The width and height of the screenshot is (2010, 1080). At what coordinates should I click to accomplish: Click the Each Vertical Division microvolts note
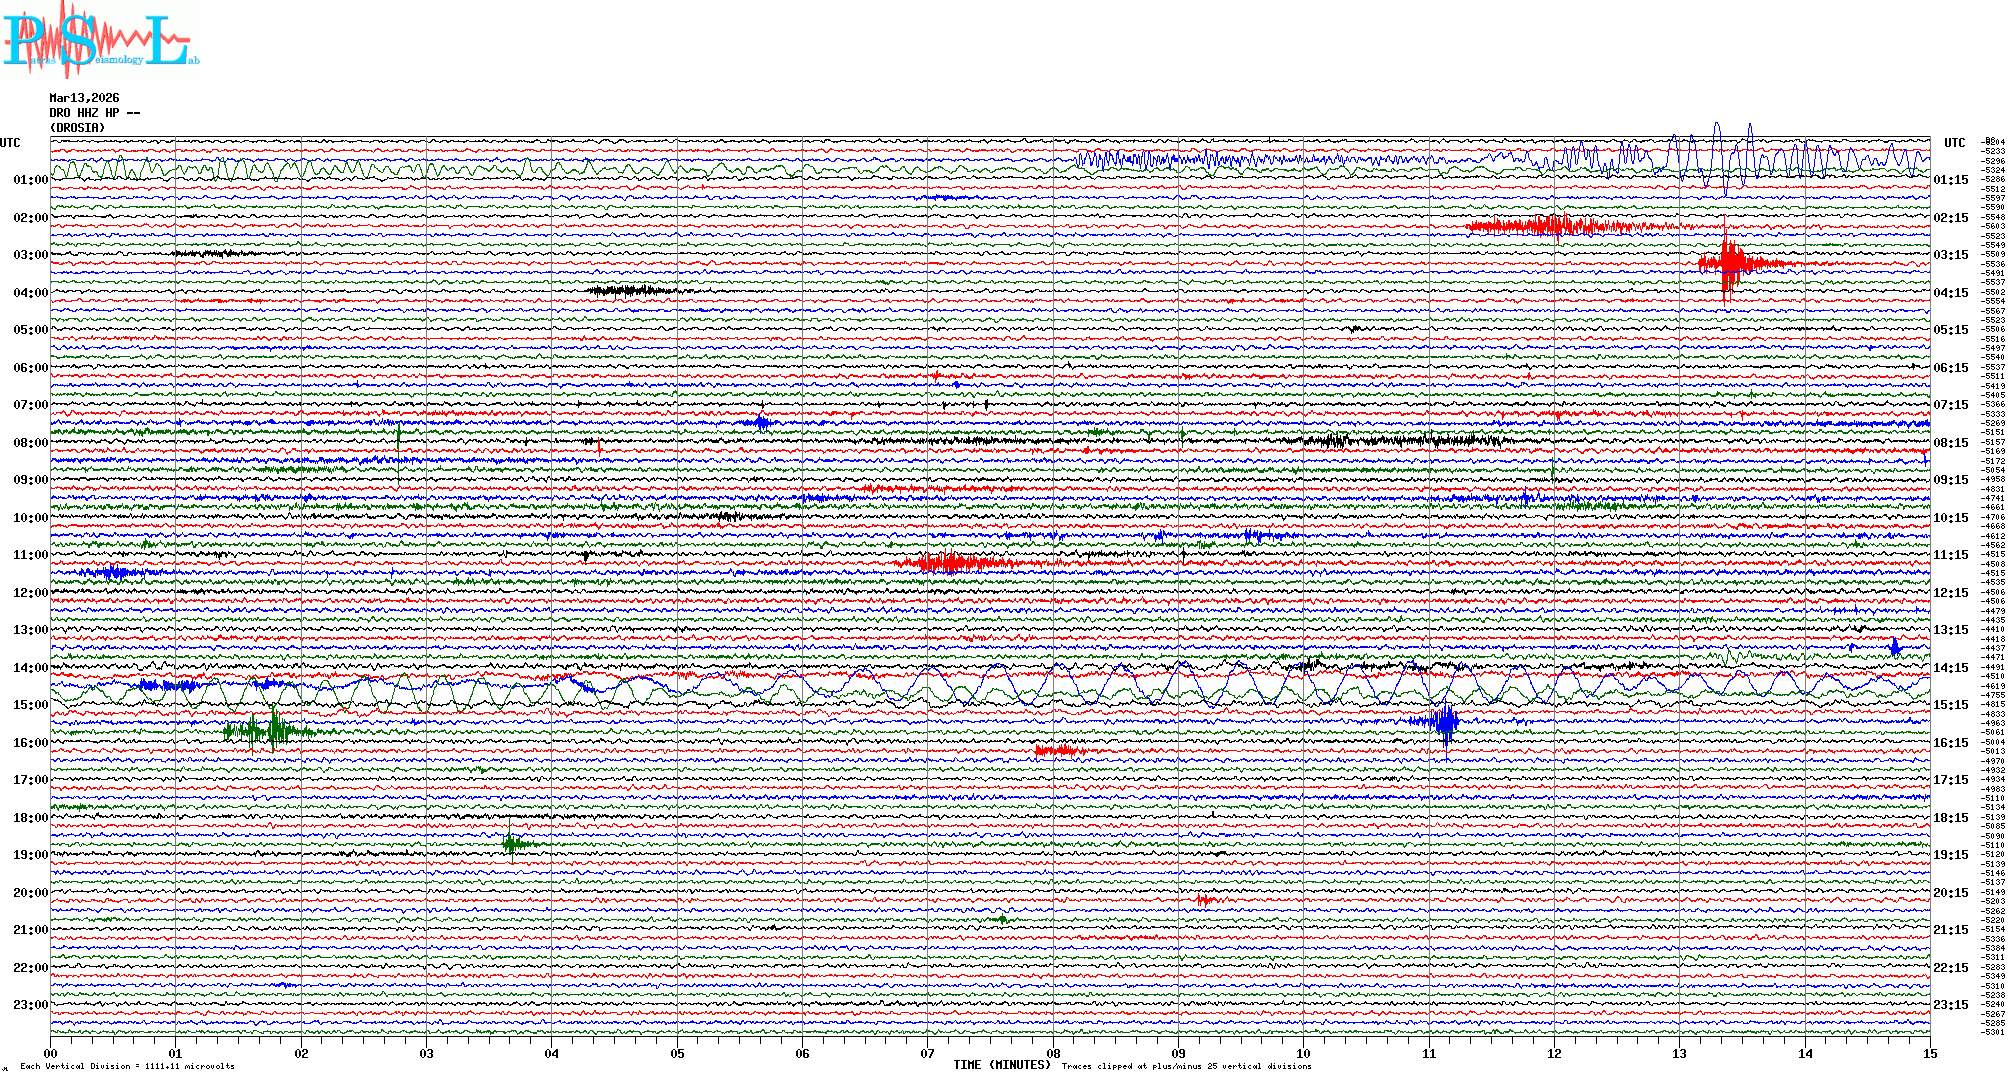(x=127, y=1067)
